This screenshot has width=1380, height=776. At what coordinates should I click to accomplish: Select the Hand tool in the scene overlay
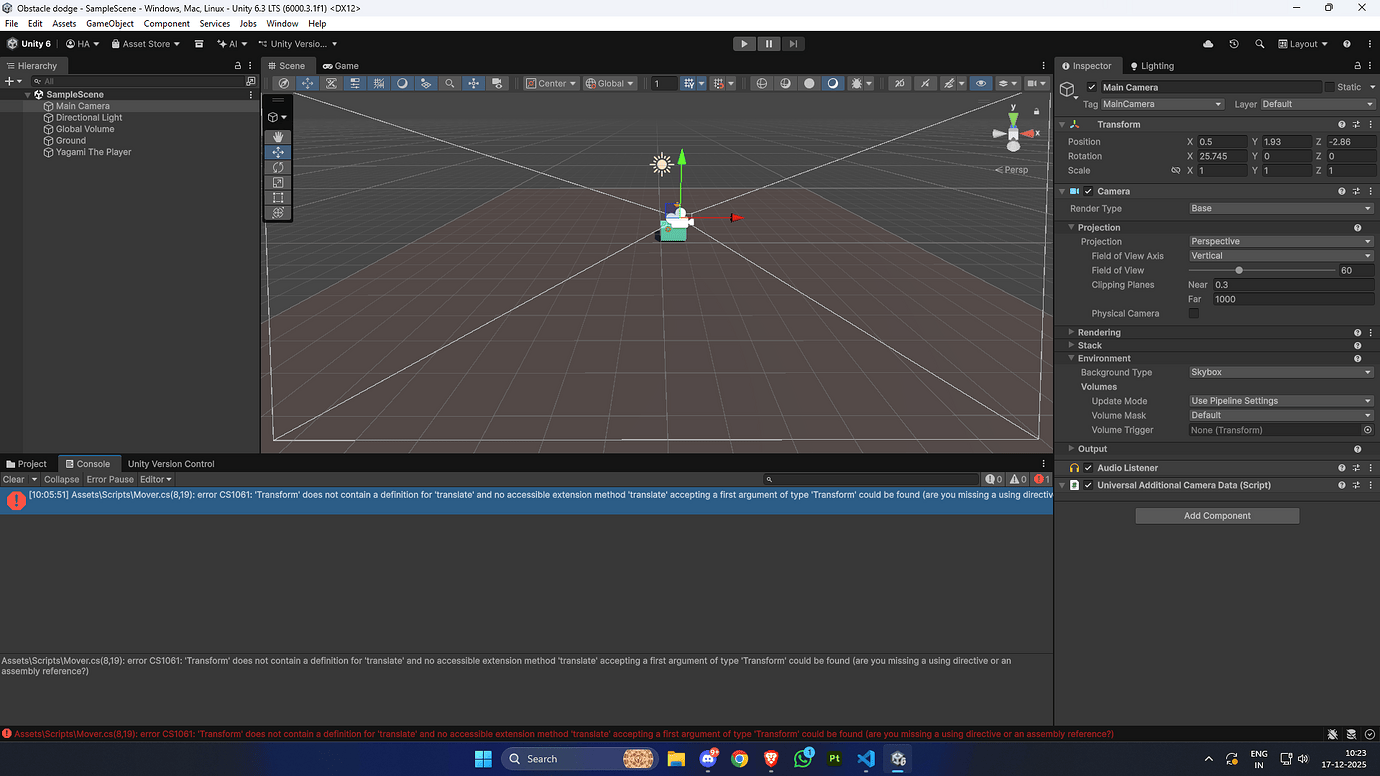[278, 137]
